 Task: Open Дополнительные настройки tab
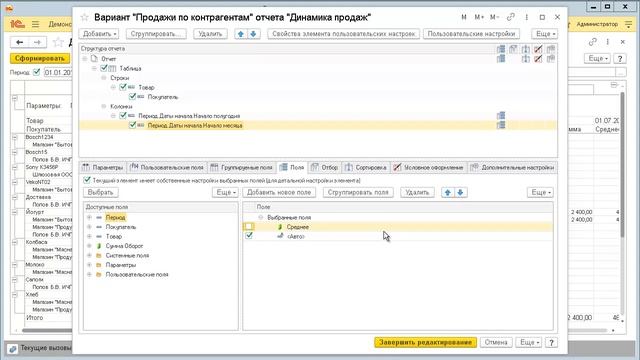coord(512,167)
